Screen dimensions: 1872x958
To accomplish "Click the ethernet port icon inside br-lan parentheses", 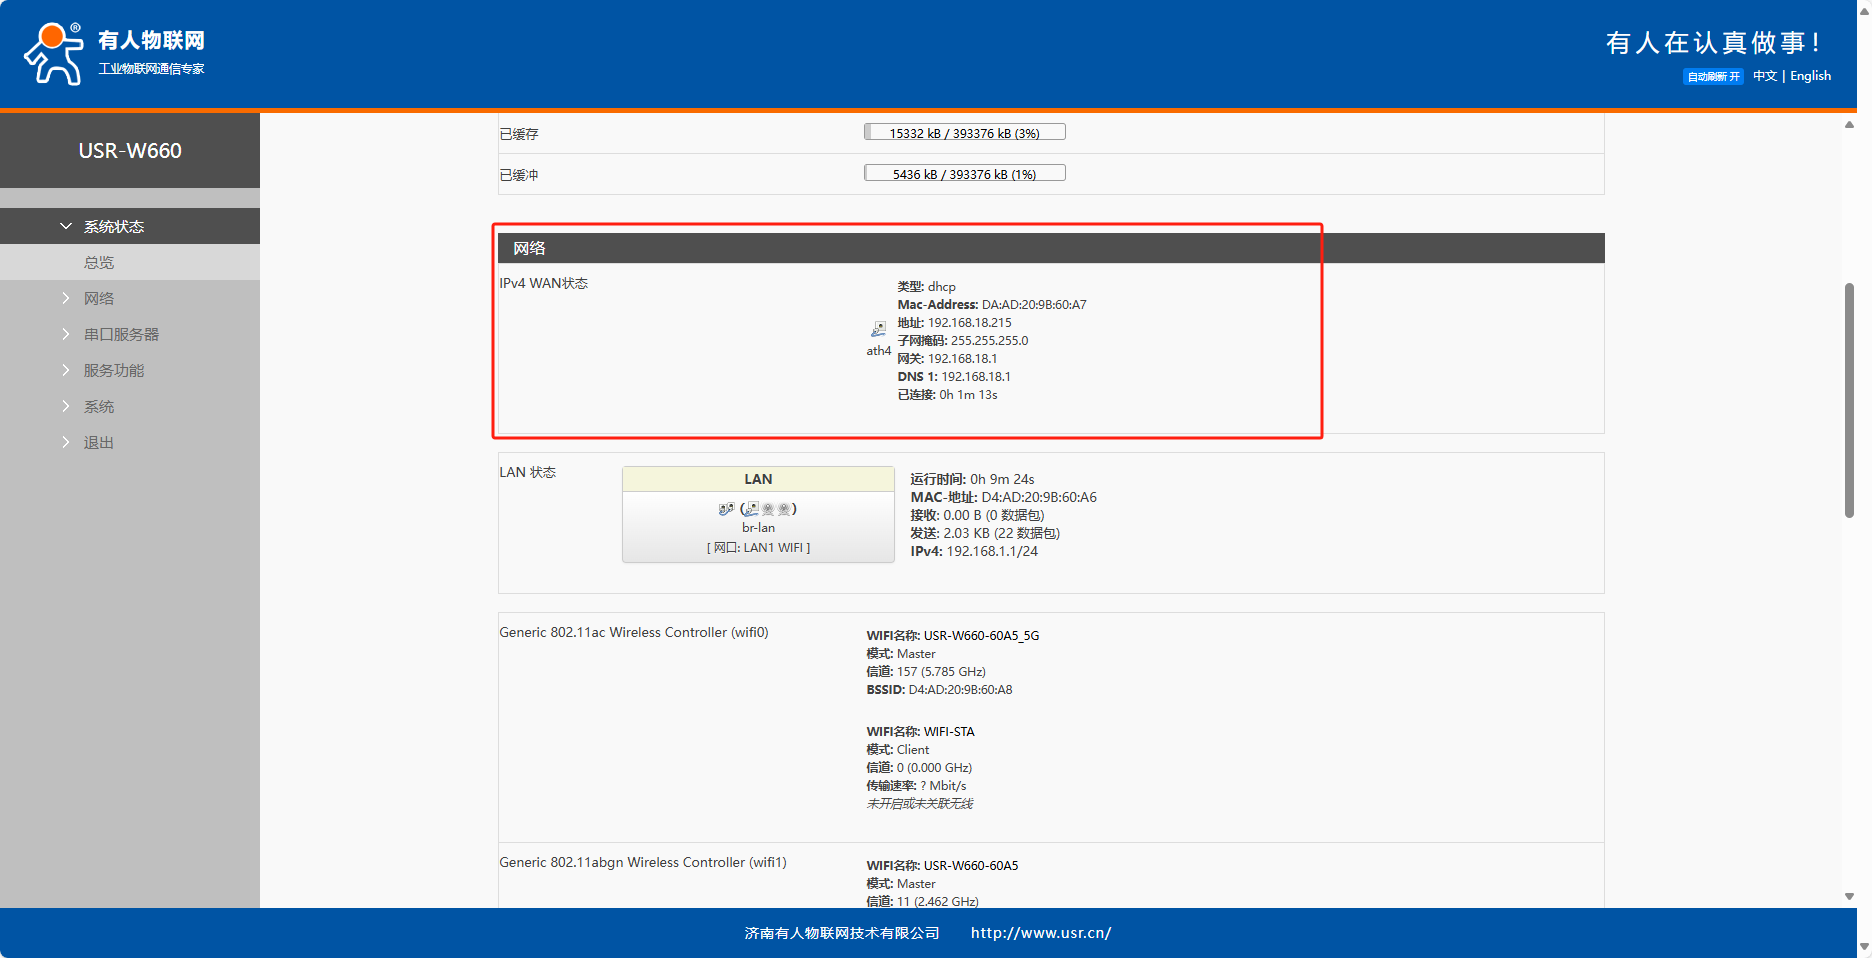I will point(751,509).
